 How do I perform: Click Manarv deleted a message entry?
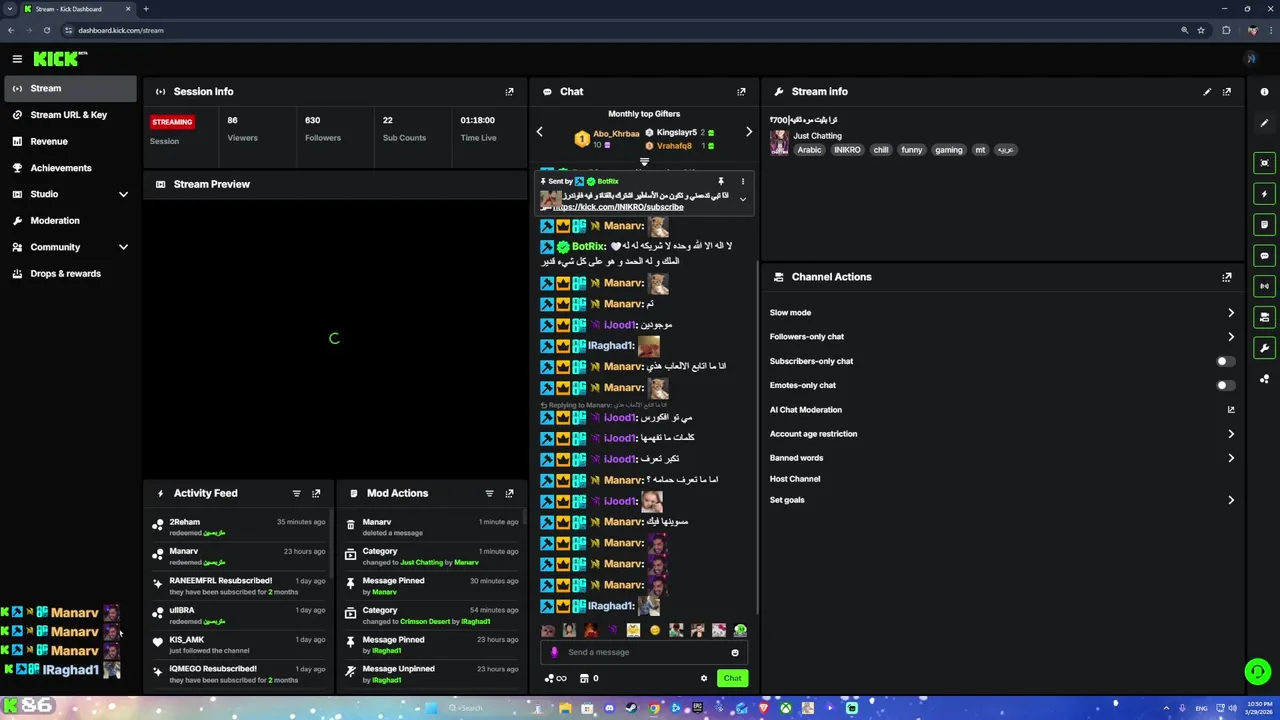pyautogui.click(x=431, y=528)
